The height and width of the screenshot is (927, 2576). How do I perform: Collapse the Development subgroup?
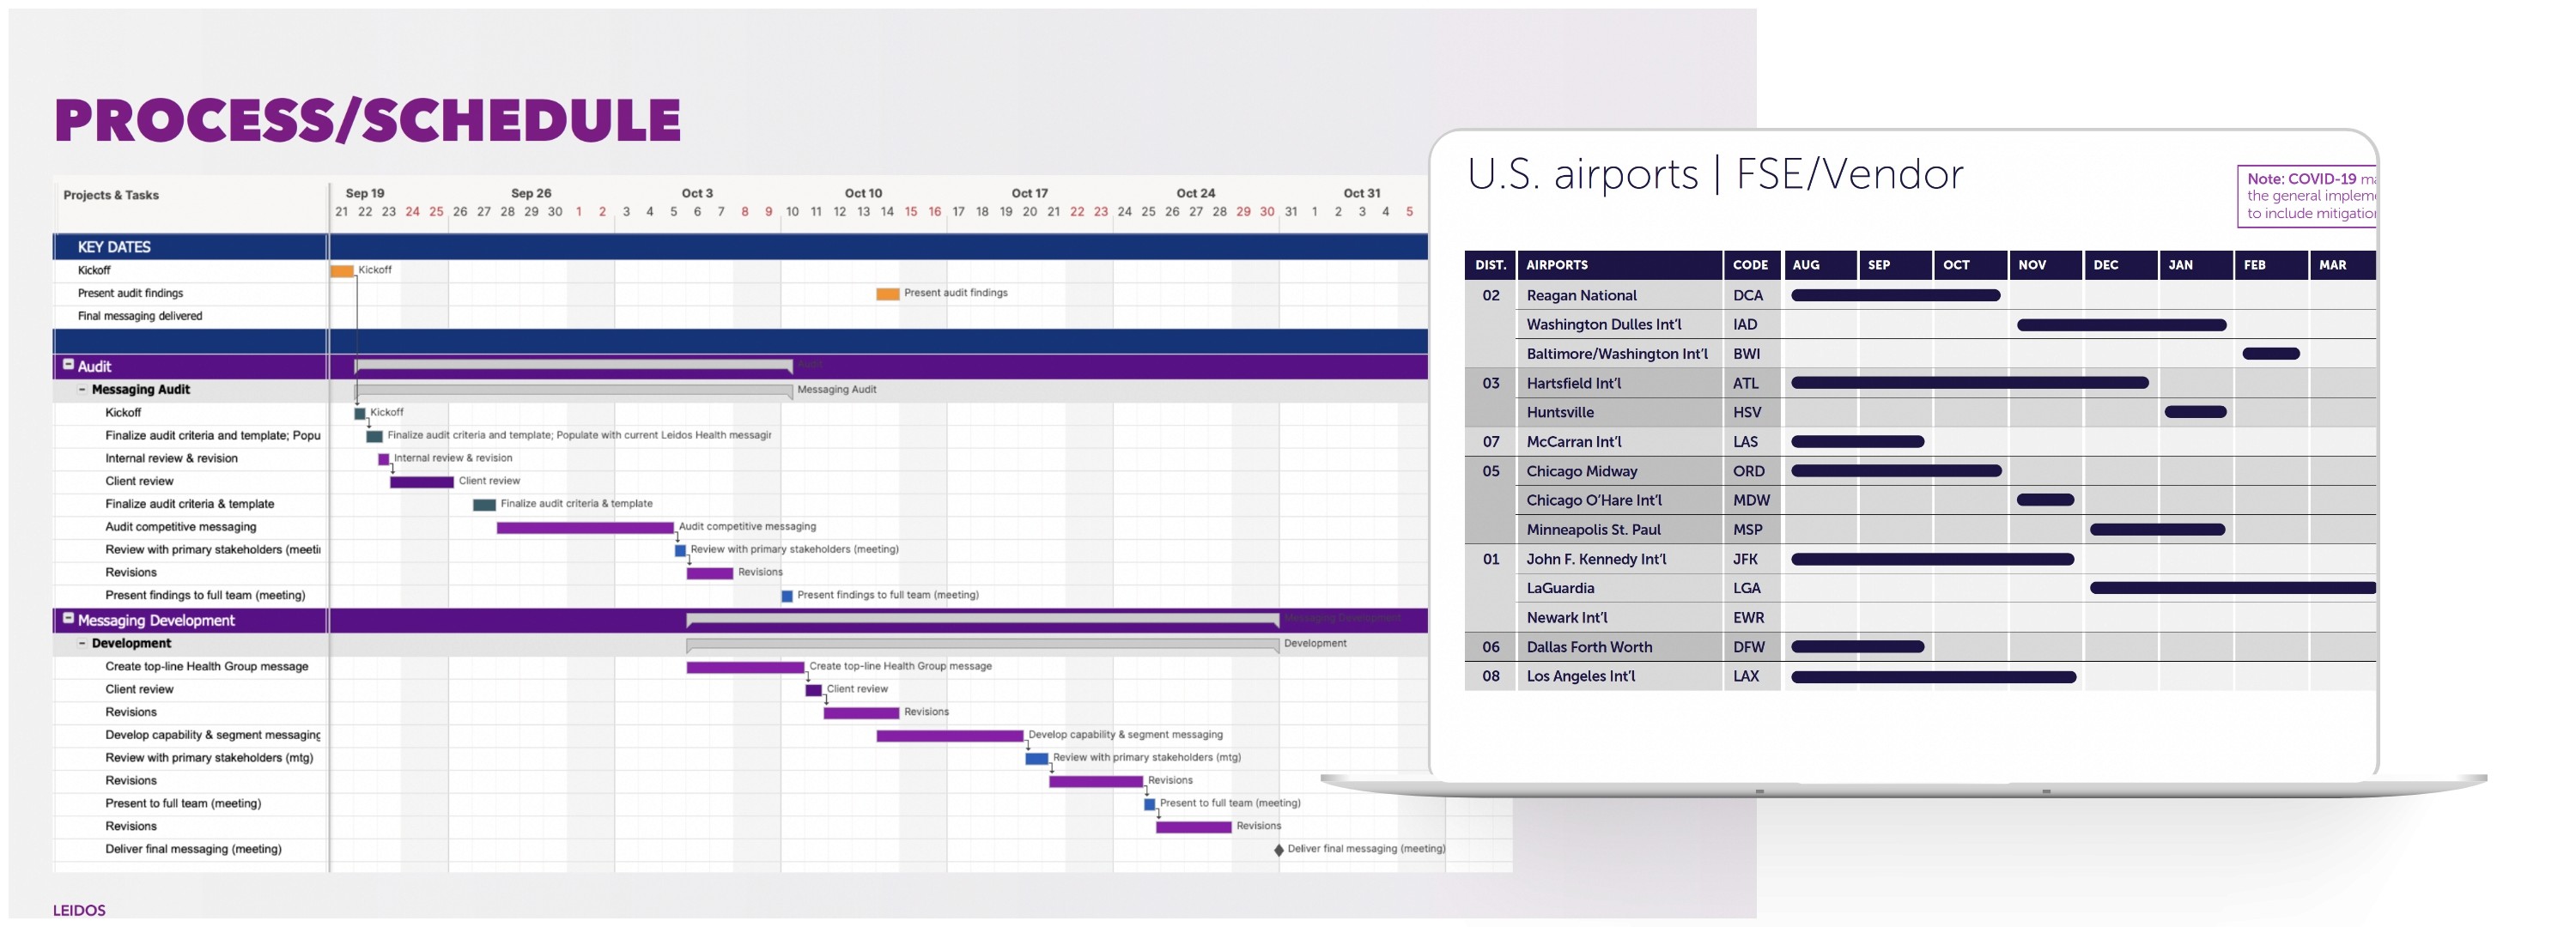[x=82, y=643]
